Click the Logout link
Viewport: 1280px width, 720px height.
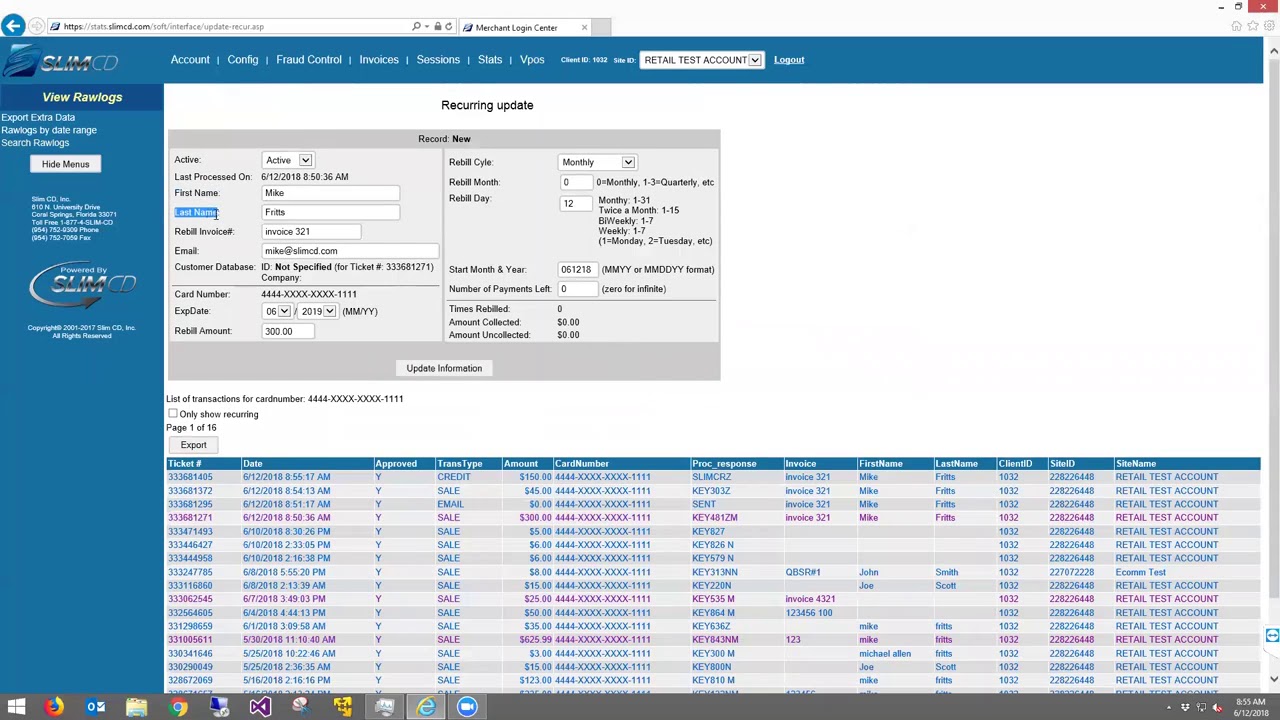[x=789, y=60]
